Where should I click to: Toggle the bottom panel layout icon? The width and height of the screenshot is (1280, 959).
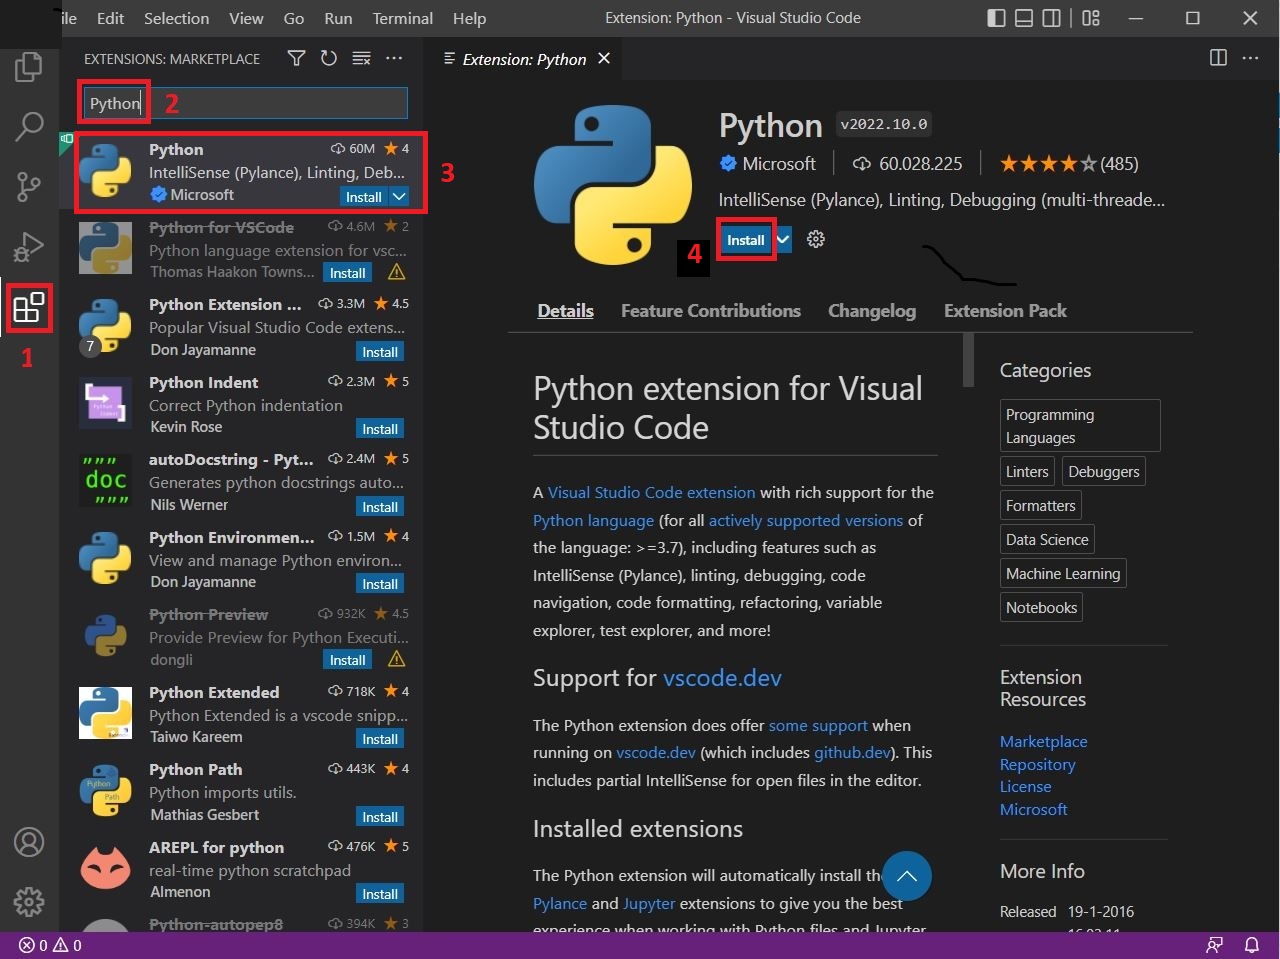tap(1023, 18)
